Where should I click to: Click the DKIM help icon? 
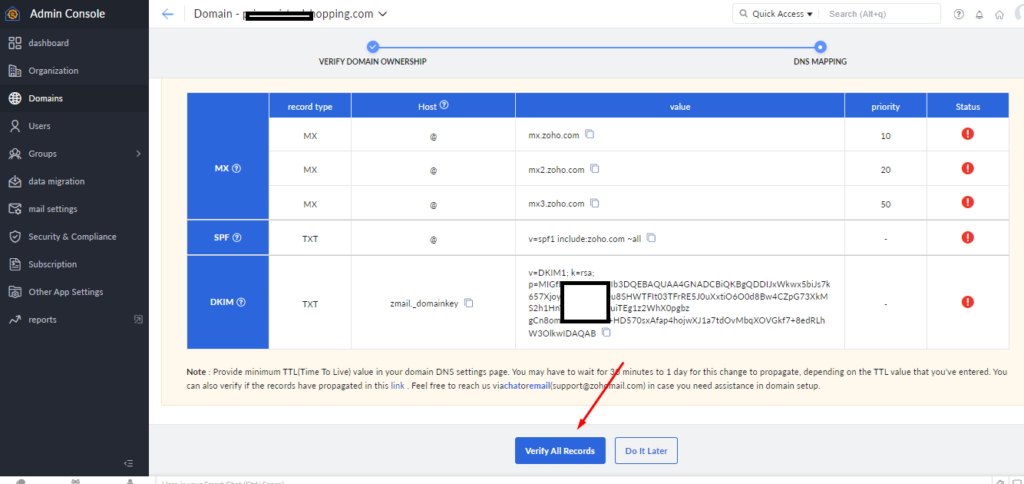[x=241, y=302]
